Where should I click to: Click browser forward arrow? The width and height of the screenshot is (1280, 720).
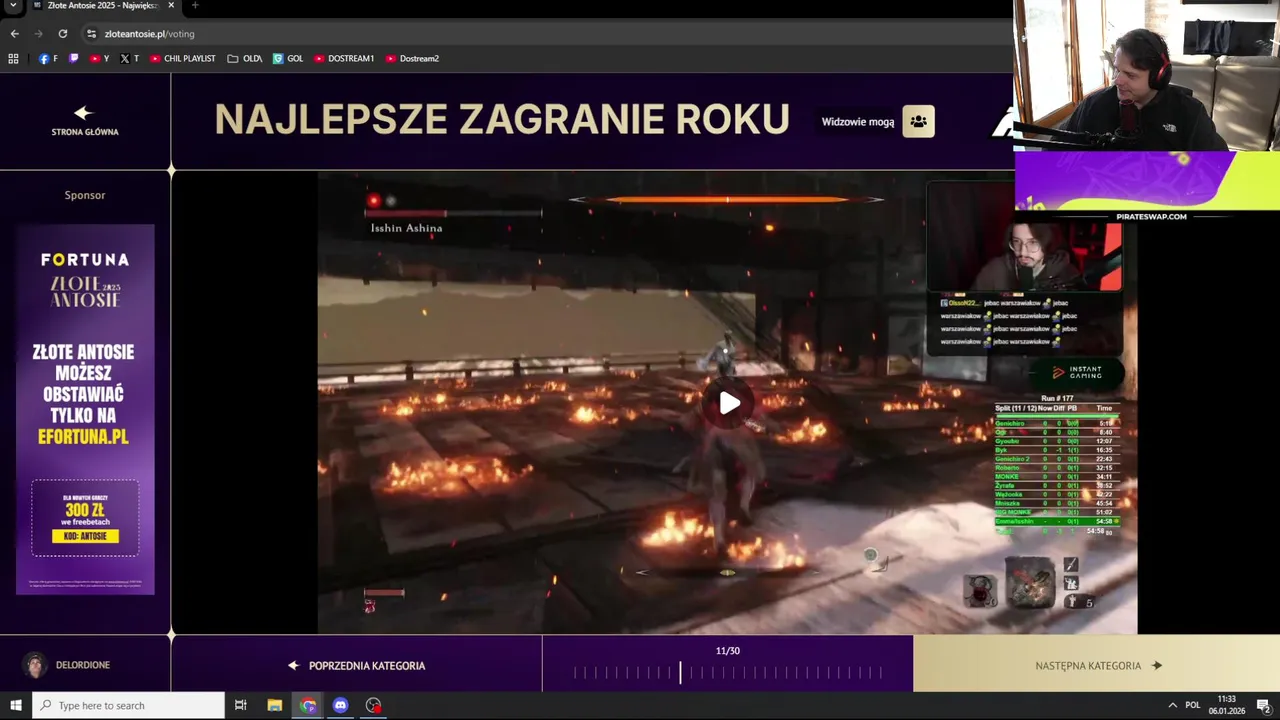pyautogui.click(x=38, y=33)
